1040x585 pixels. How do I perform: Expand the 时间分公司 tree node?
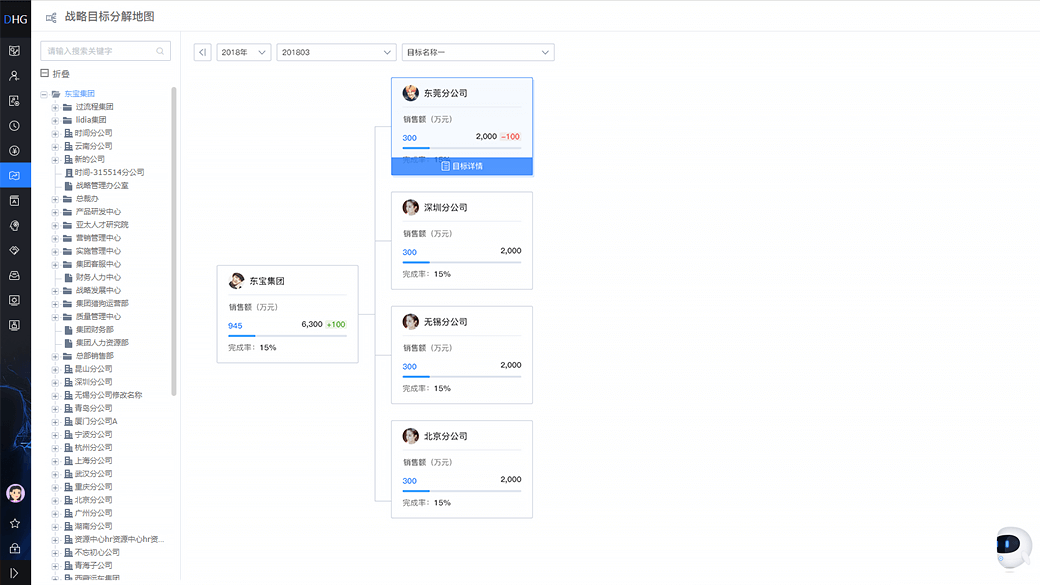(x=56, y=133)
